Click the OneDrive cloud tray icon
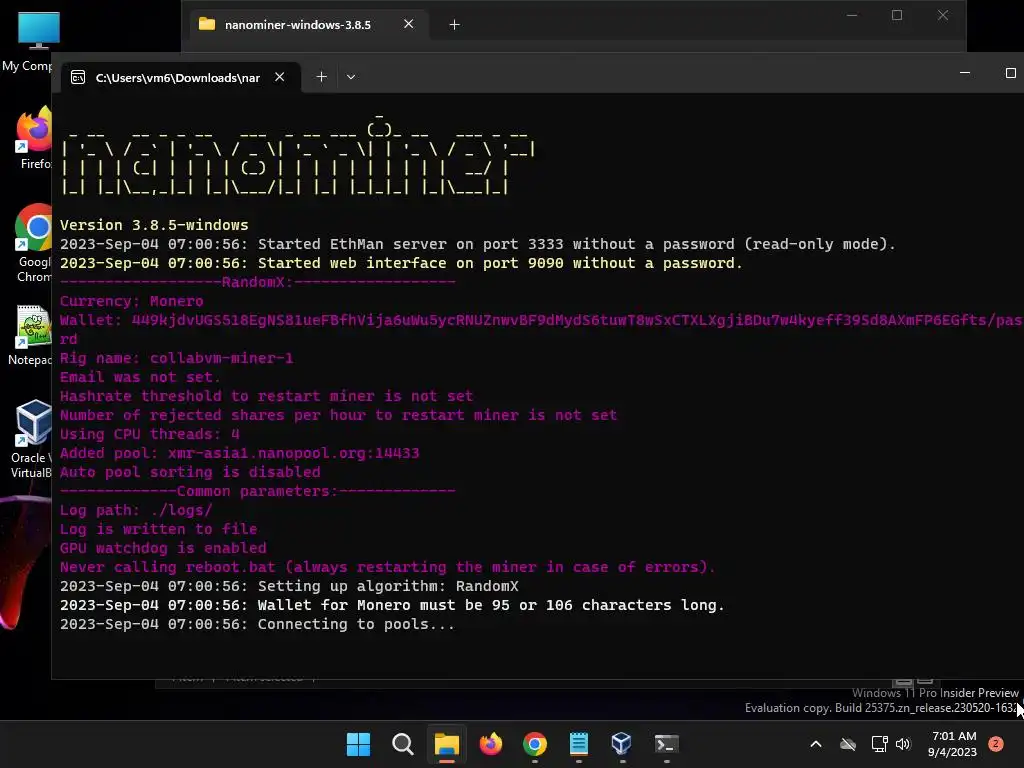The height and width of the screenshot is (768, 1024). 848,744
